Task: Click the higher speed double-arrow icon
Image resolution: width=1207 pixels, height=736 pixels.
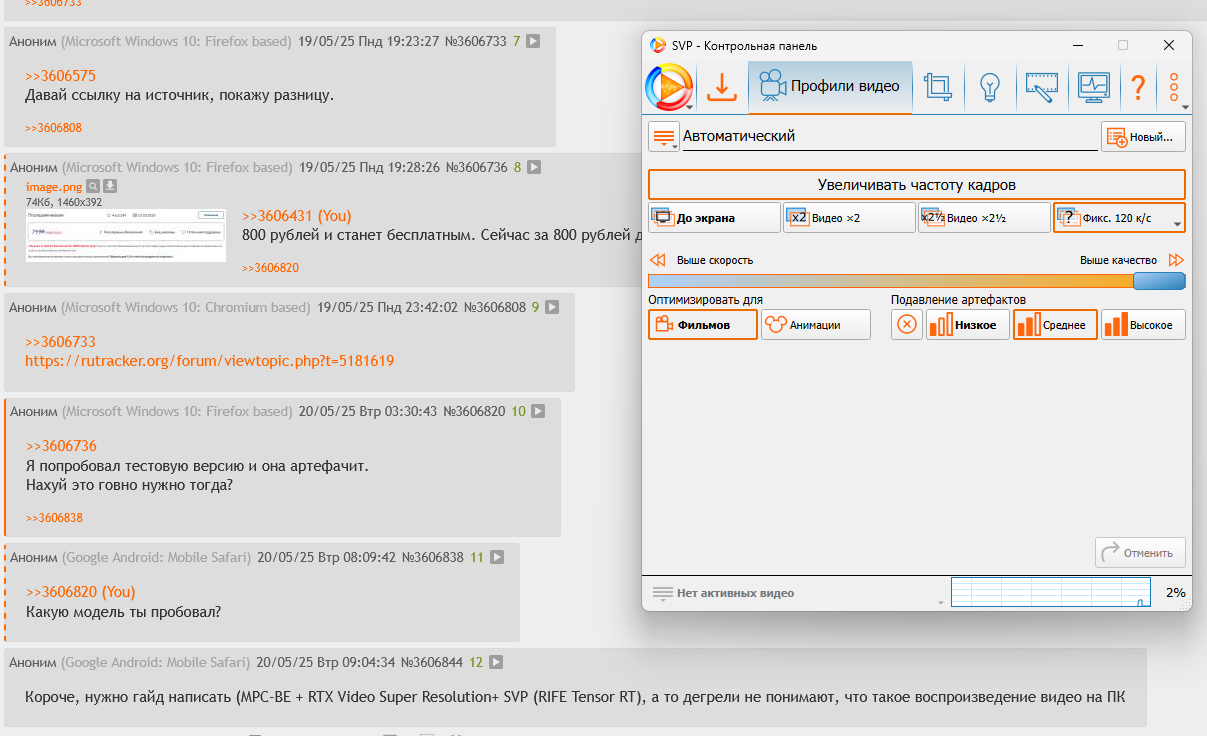Action: [x=657, y=260]
